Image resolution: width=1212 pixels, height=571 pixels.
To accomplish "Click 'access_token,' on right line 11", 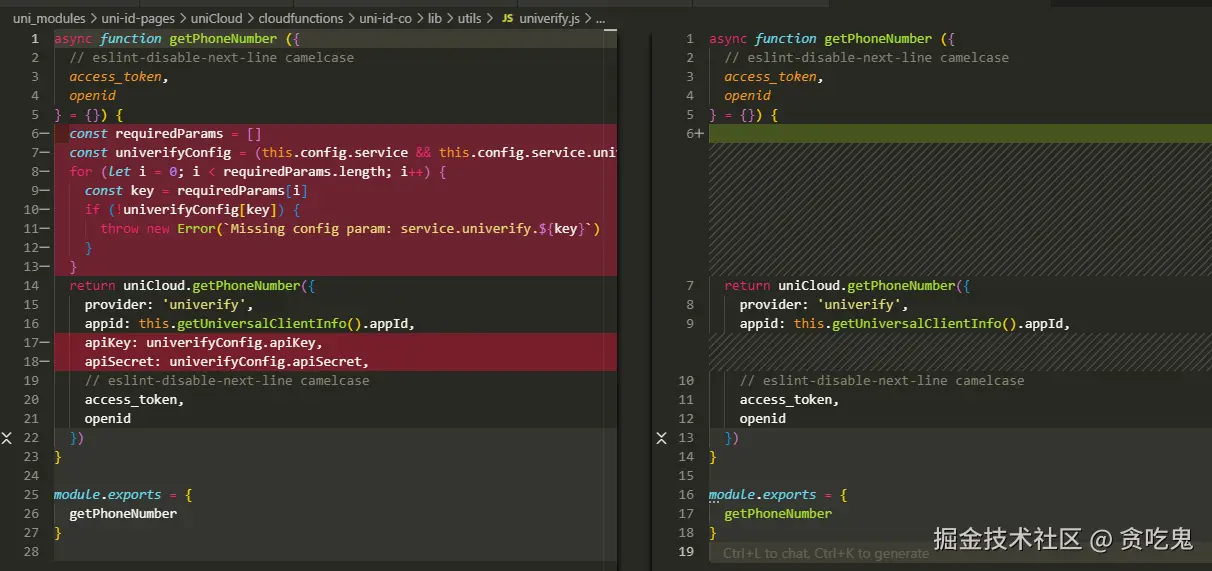I will tap(789, 400).
